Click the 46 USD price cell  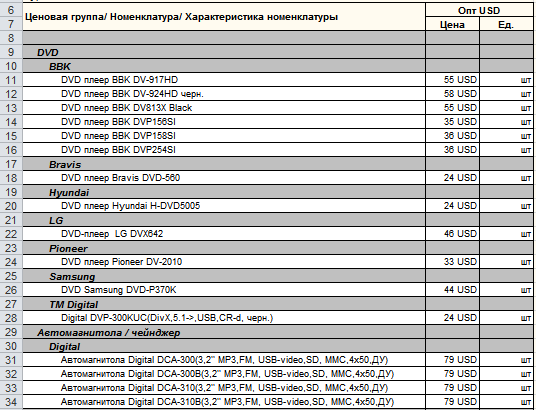click(x=452, y=234)
